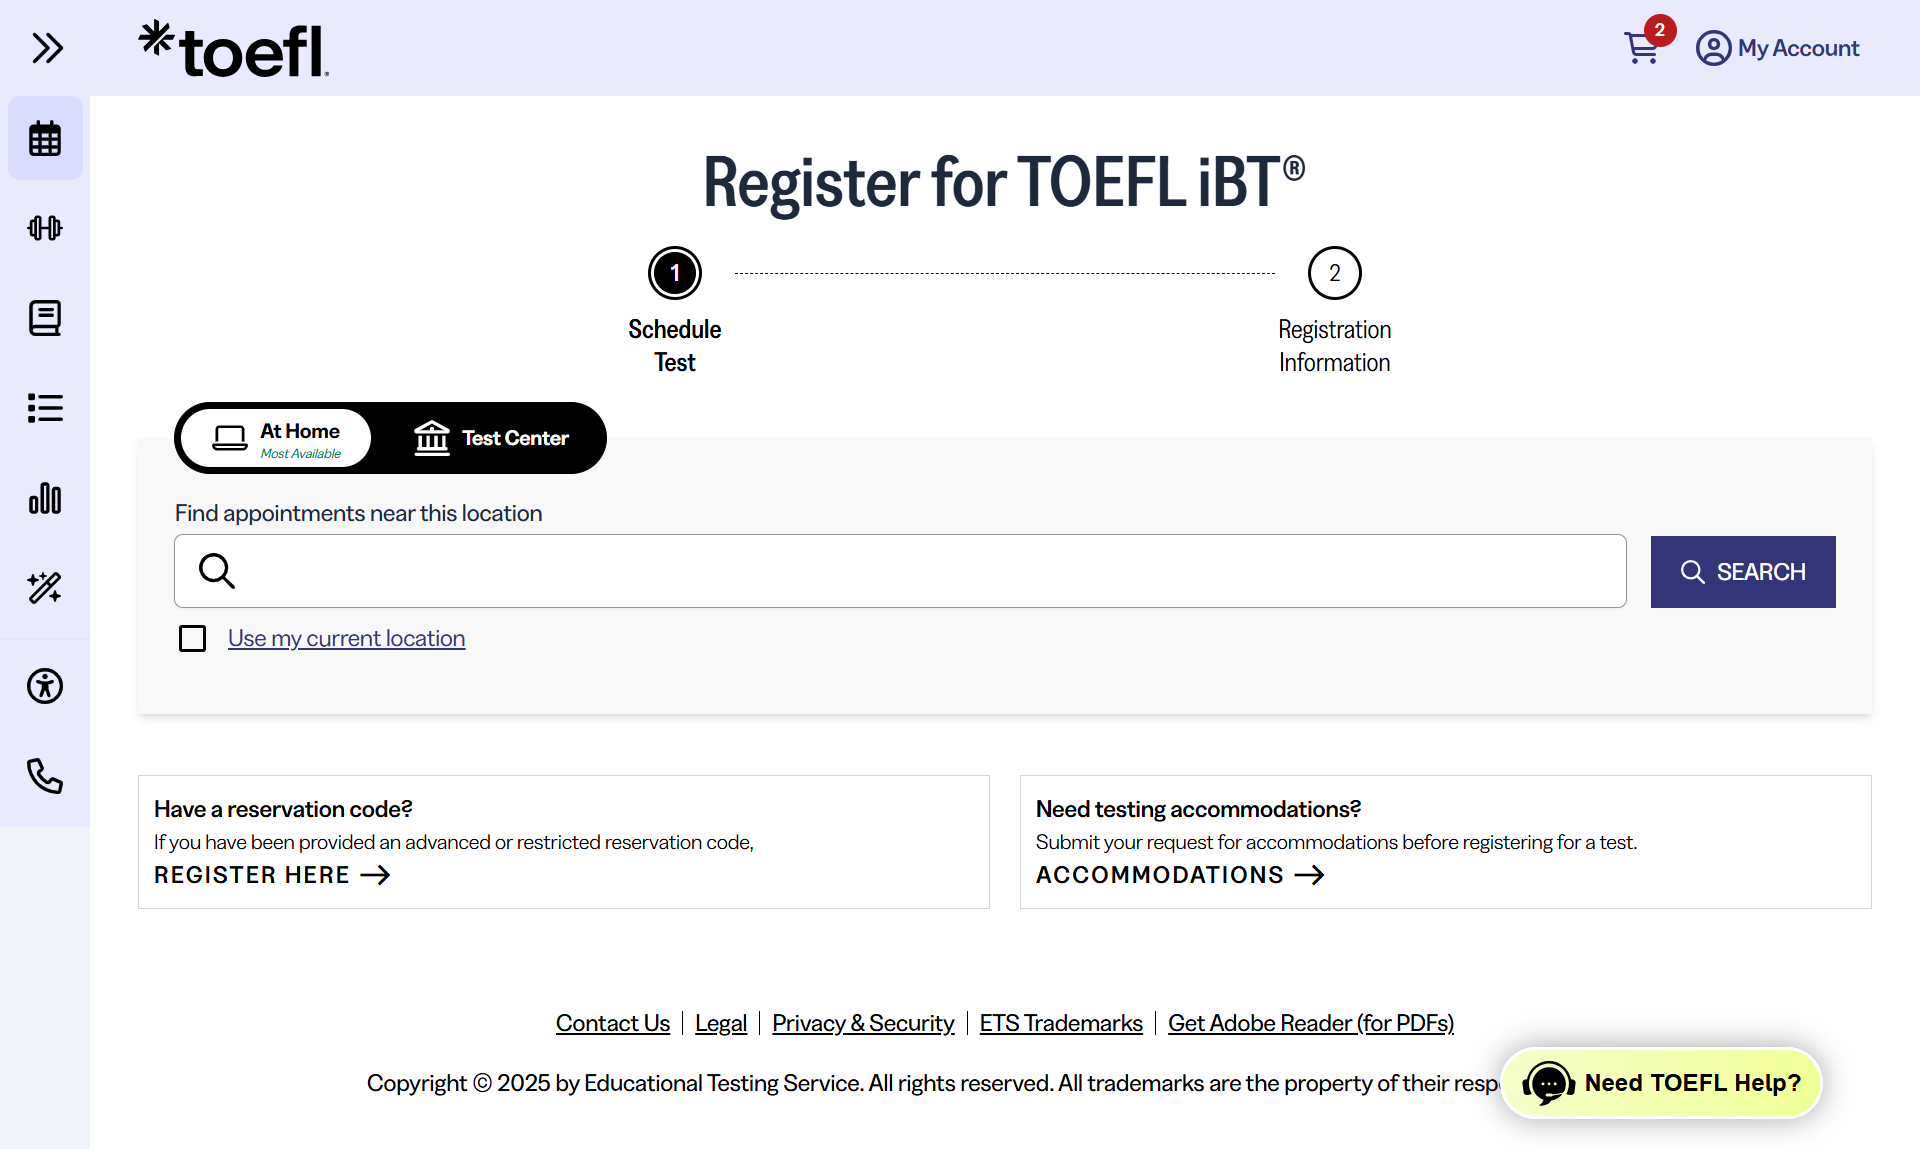Open the accessibility icon in sidebar

click(45, 686)
